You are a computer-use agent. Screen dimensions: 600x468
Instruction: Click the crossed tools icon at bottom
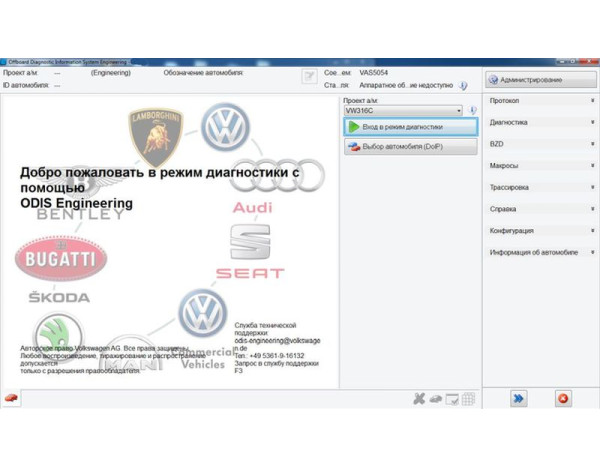(420, 399)
